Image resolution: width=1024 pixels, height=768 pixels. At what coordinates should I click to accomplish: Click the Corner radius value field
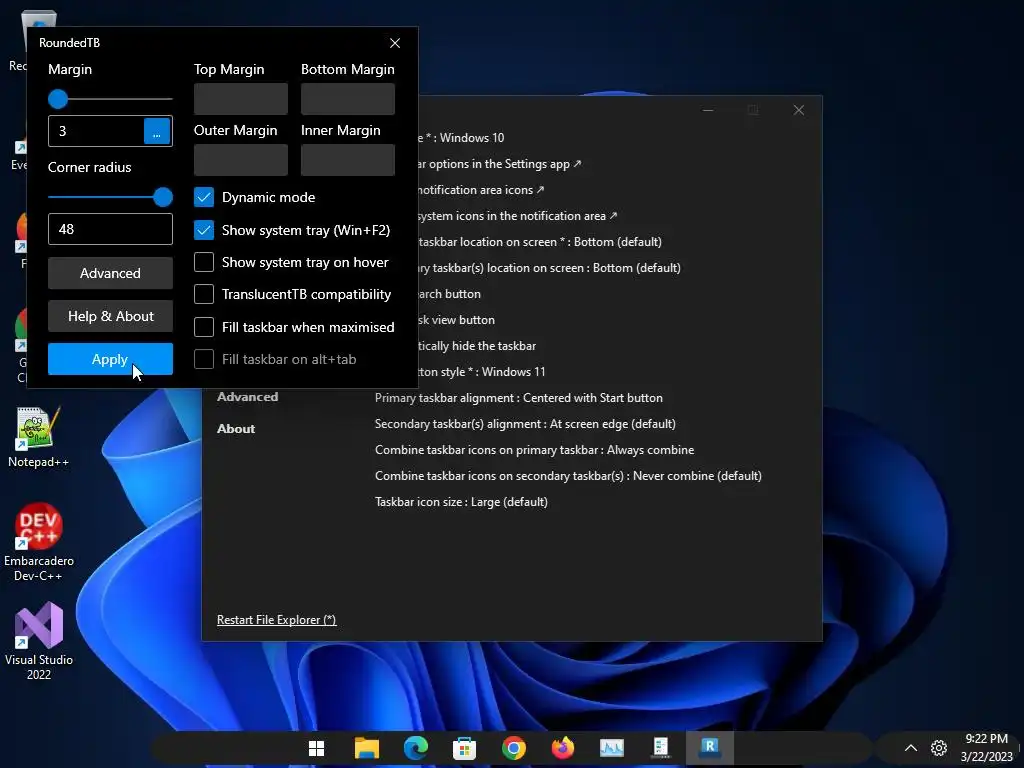(110, 229)
